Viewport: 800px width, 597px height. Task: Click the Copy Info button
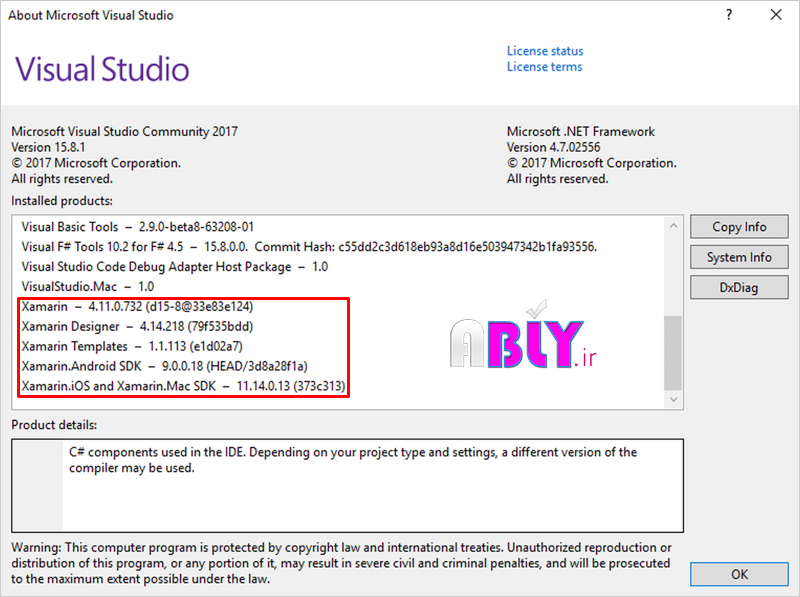pos(739,227)
